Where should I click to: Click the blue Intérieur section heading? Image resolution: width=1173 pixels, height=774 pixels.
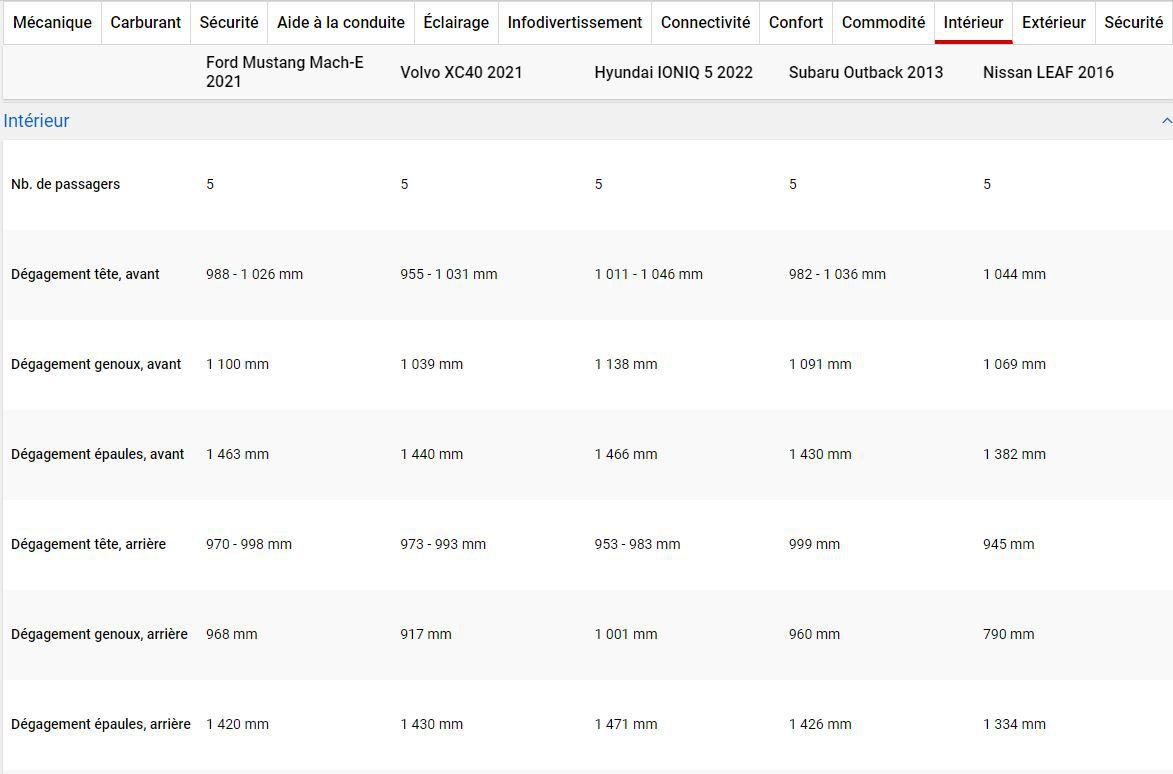pyautogui.click(x=37, y=121)
